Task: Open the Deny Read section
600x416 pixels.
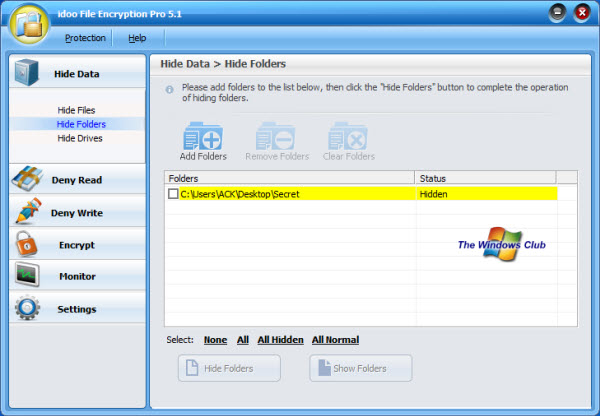Action: (x=77, y=179)
